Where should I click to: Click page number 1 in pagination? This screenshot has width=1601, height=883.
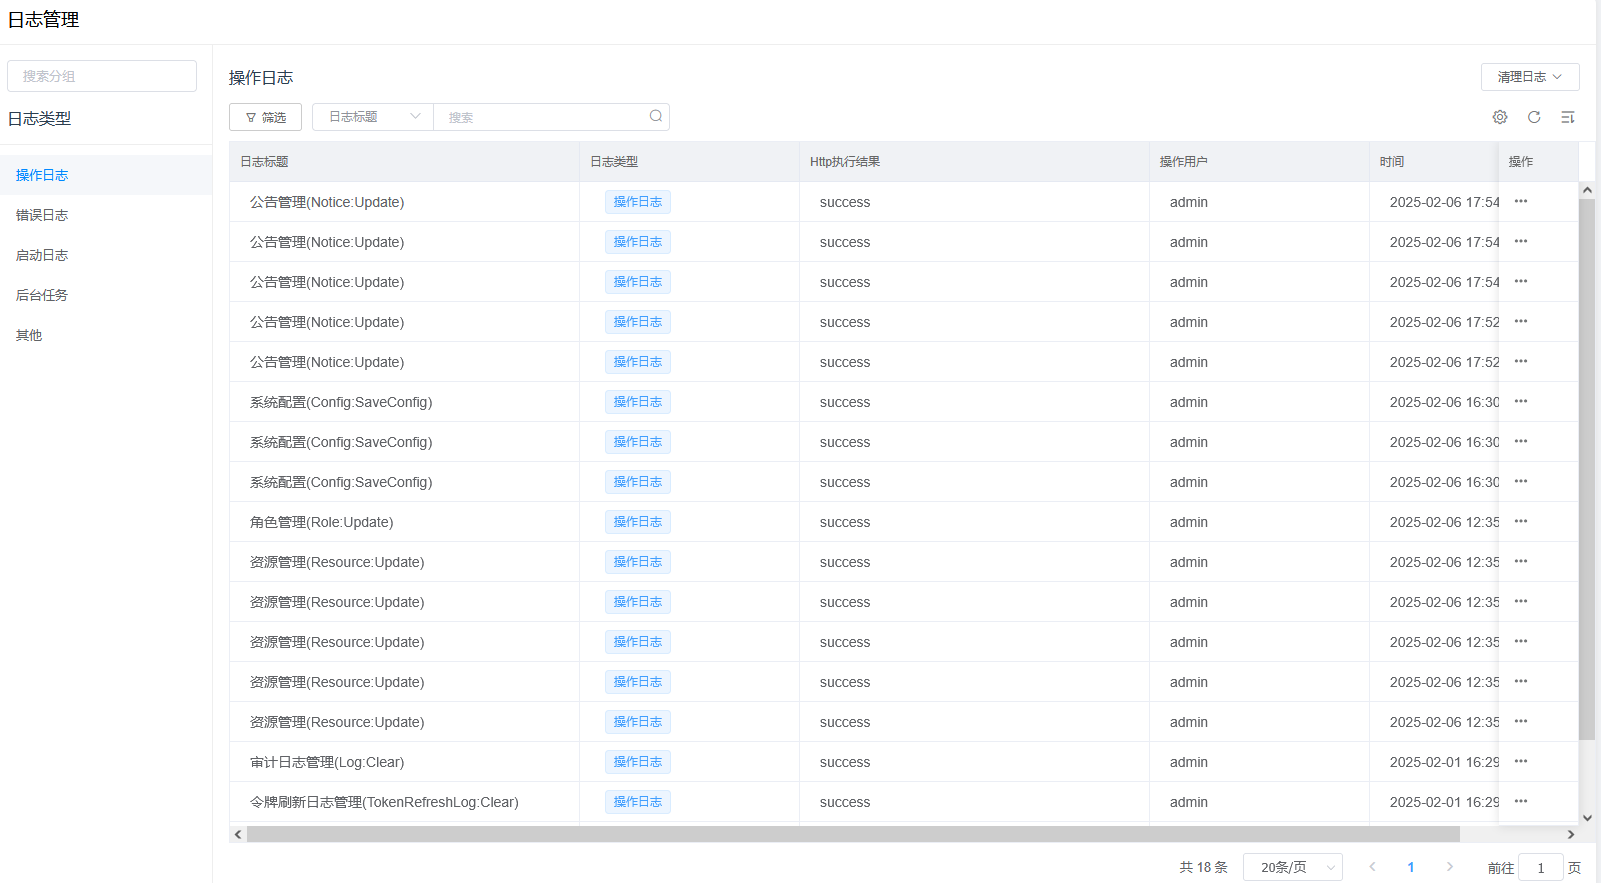[1411, 867]
